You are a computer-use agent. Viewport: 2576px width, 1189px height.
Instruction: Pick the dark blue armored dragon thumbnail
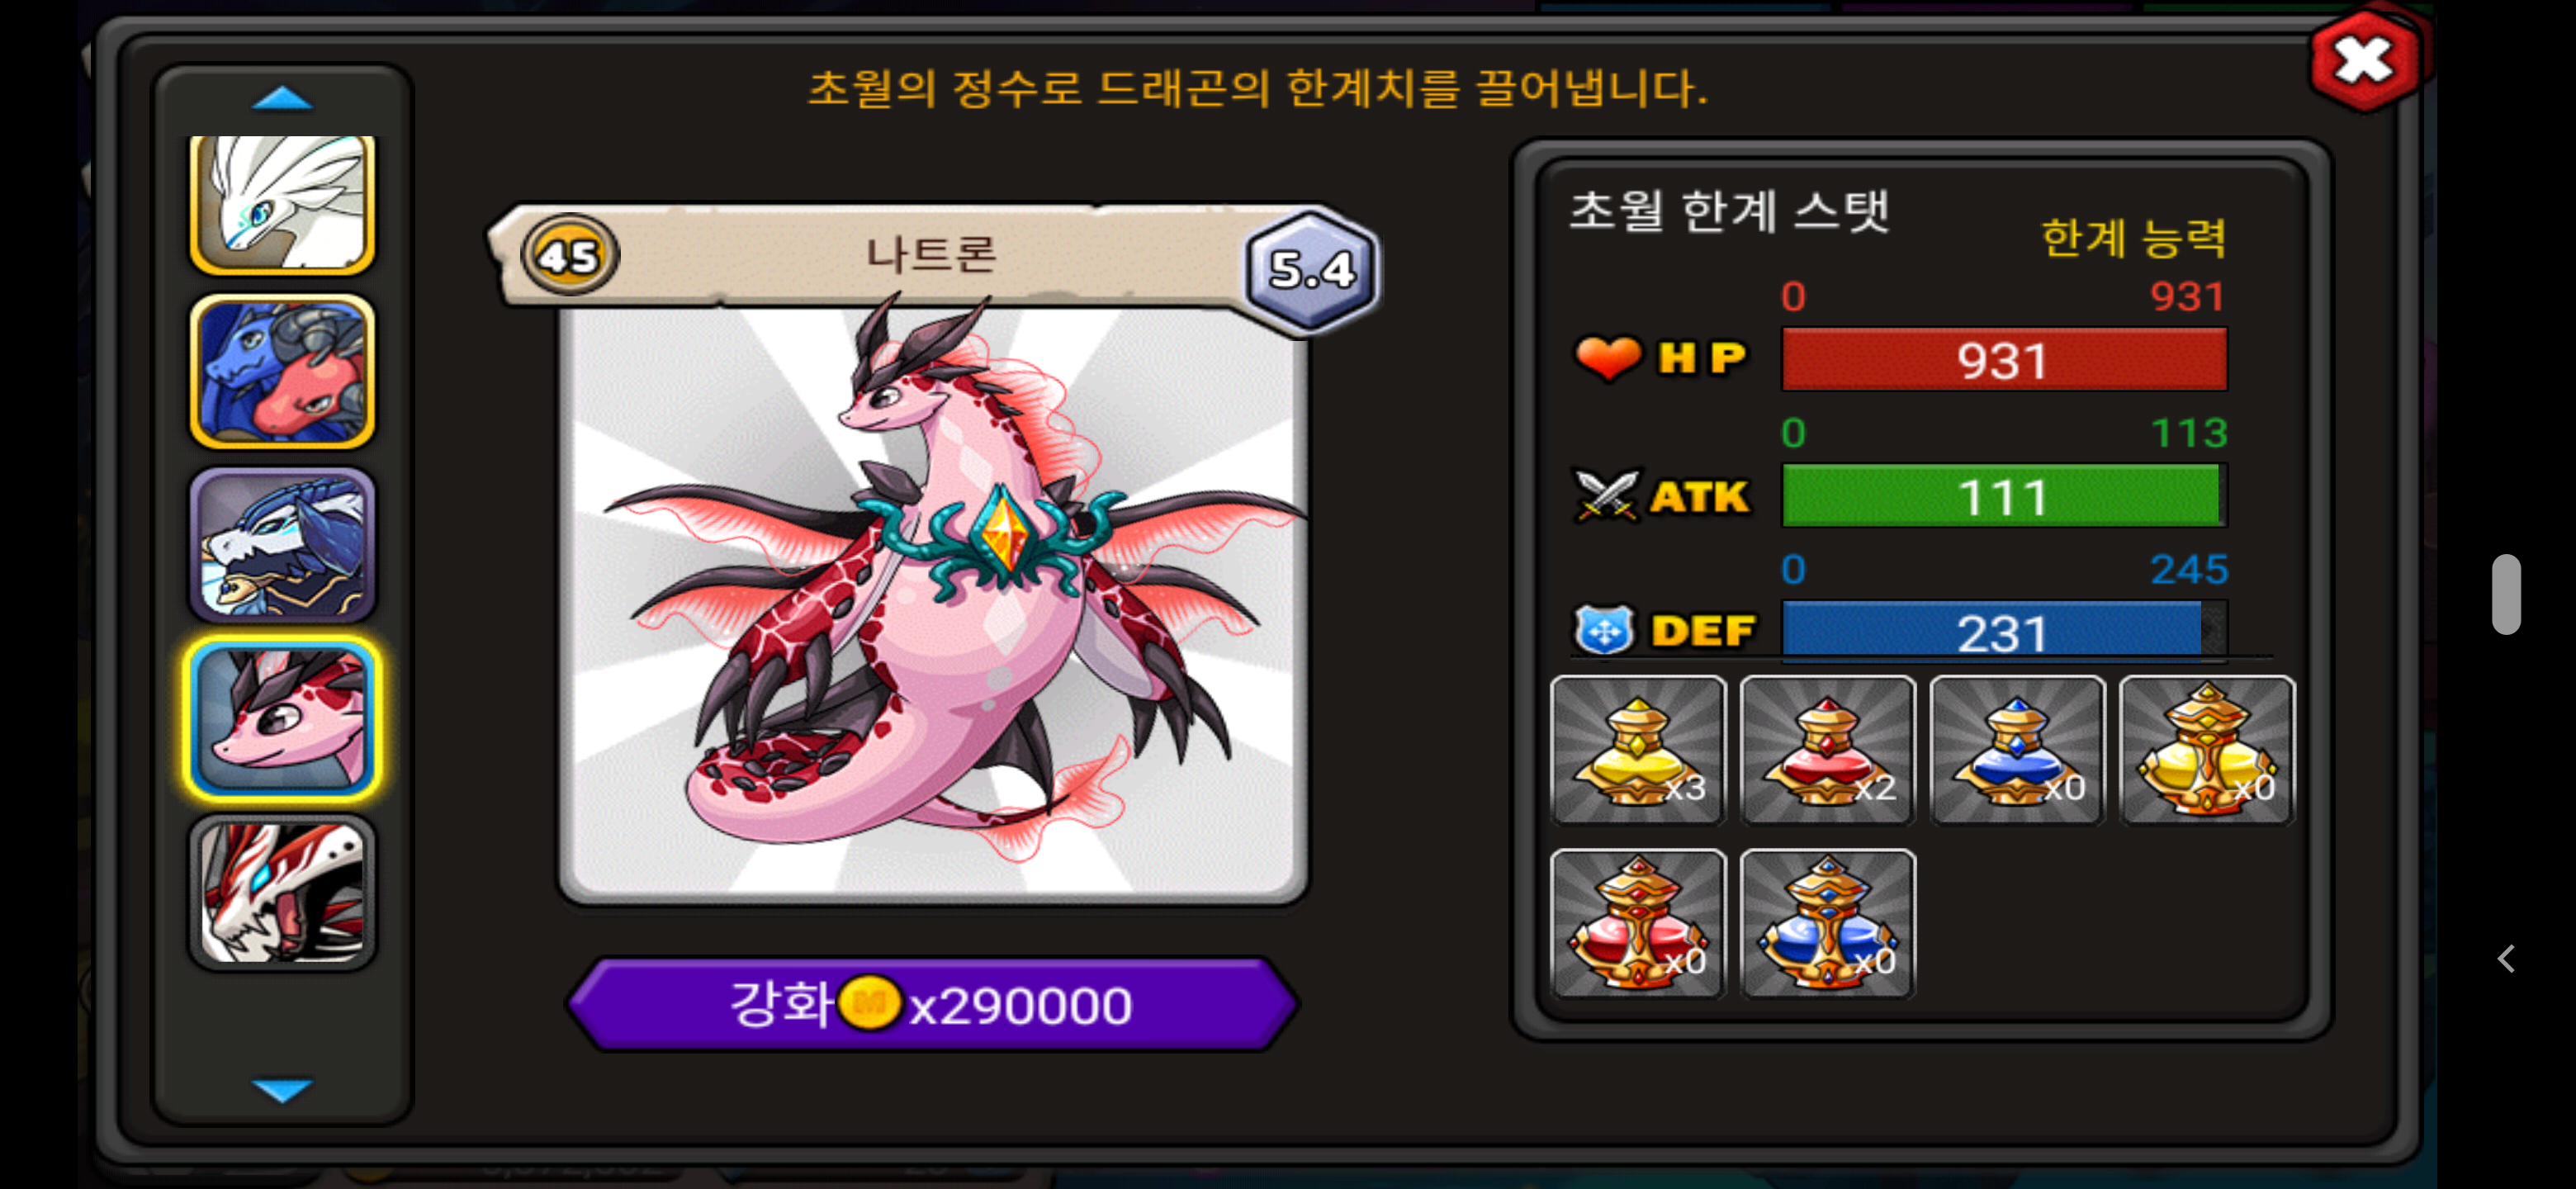click(283, 545)
